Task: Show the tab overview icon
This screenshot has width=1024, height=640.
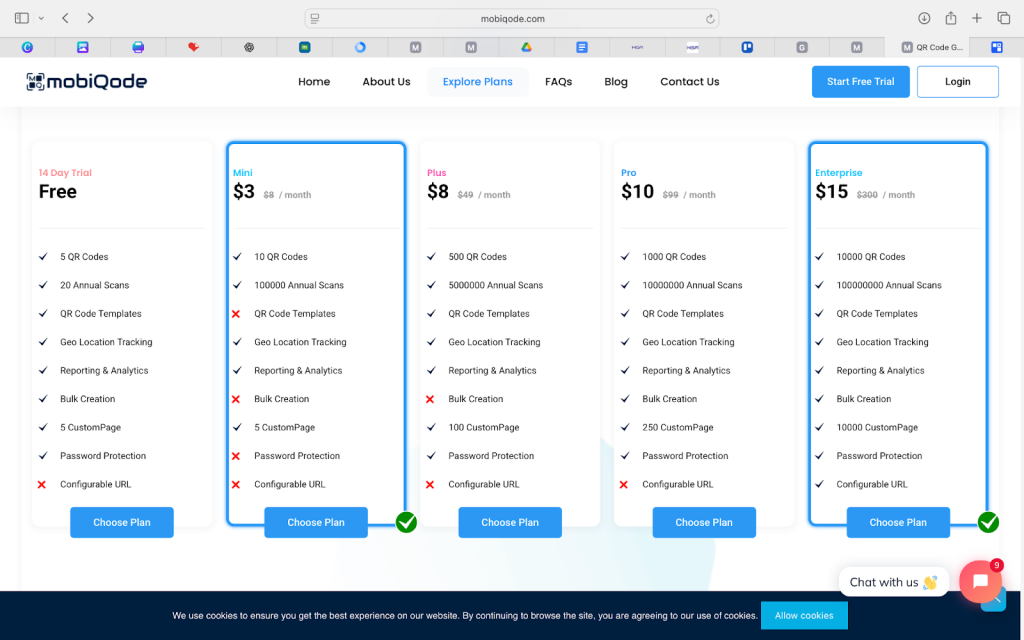Action: click(1004, 18)
